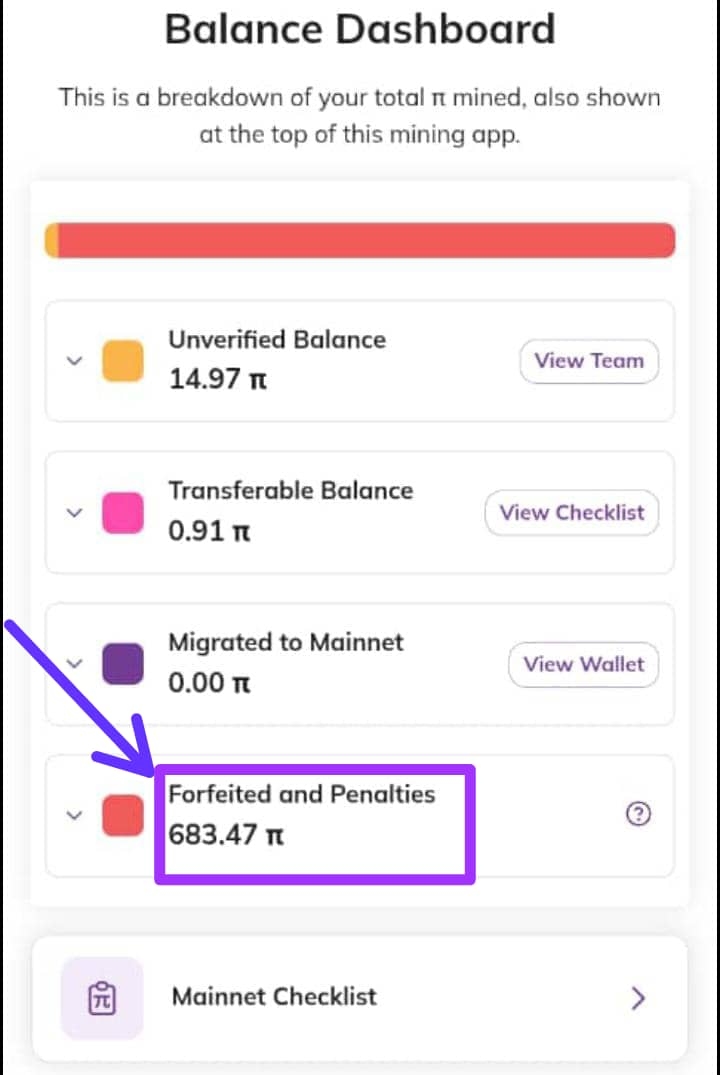Screen dimensions: 720x1075
Task: Expand the Unverified Balance chevron
Action: coord(73,361)
